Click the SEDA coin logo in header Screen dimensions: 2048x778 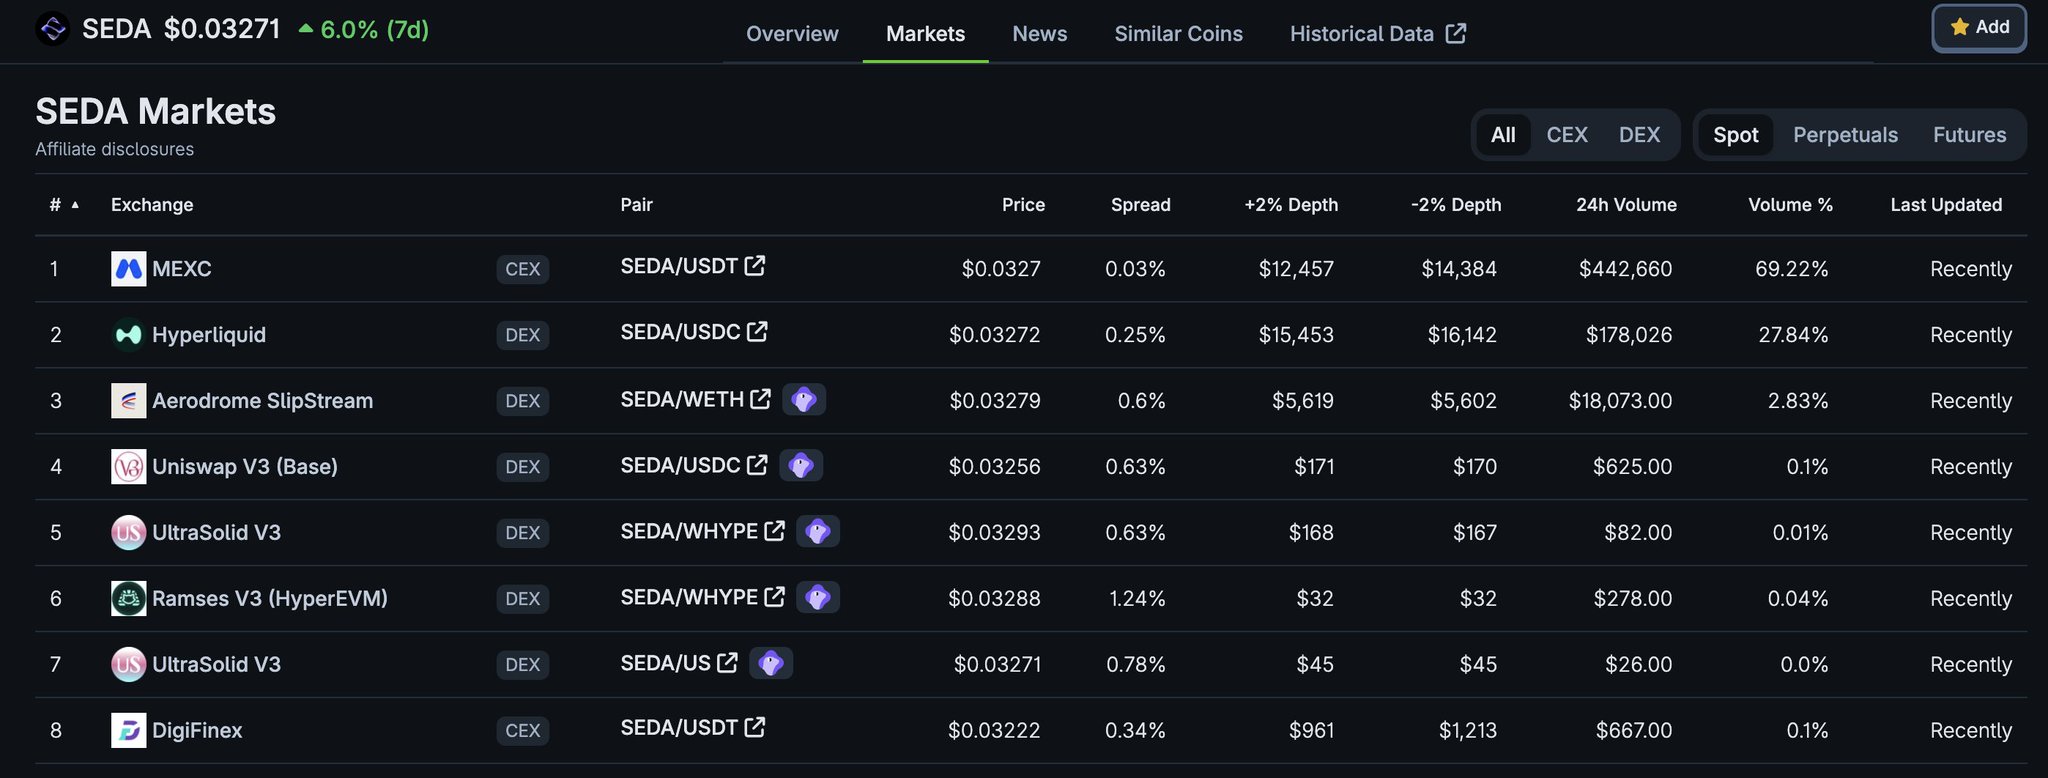coord(52,29)
